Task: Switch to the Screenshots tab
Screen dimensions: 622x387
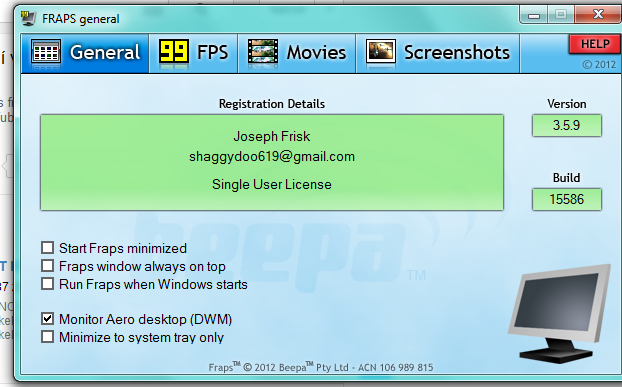Action: tap(438, 53)
